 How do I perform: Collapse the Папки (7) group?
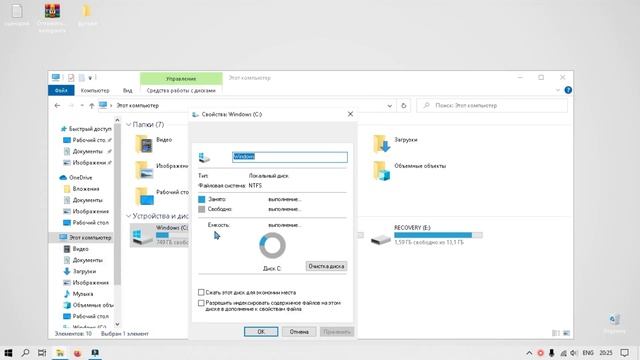129,124
